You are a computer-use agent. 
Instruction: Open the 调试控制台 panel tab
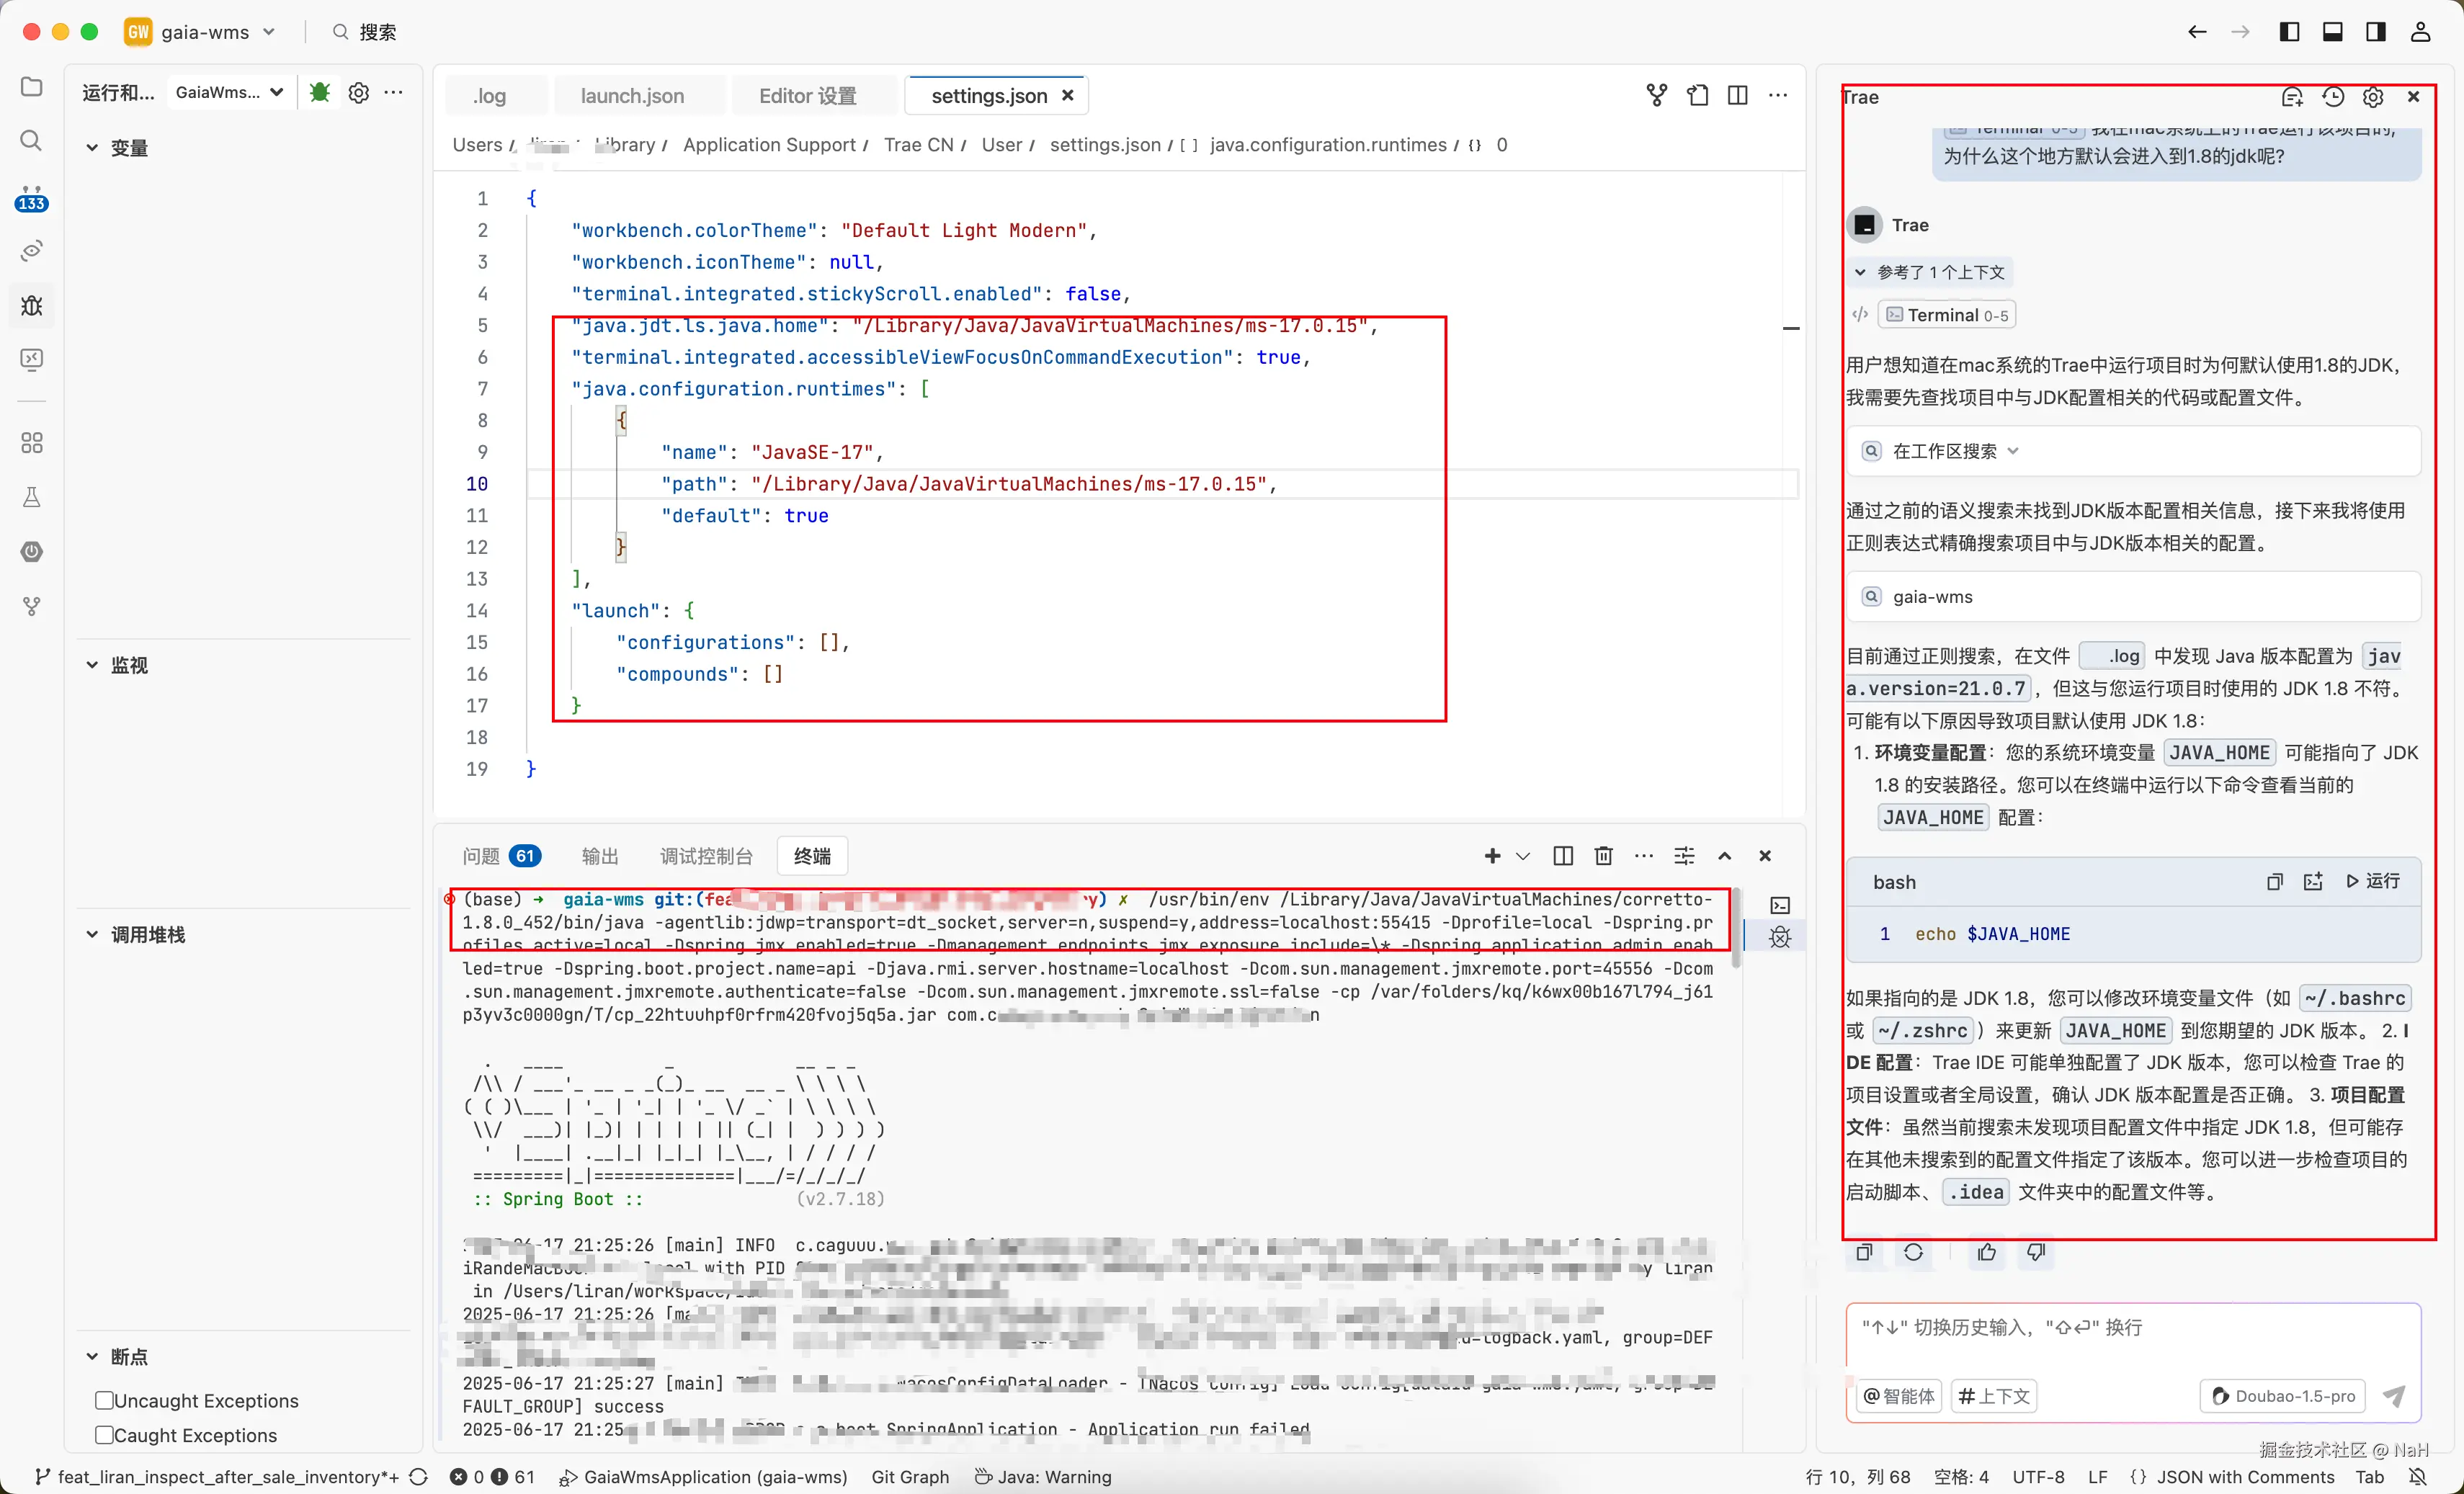[x=705, y=856]
